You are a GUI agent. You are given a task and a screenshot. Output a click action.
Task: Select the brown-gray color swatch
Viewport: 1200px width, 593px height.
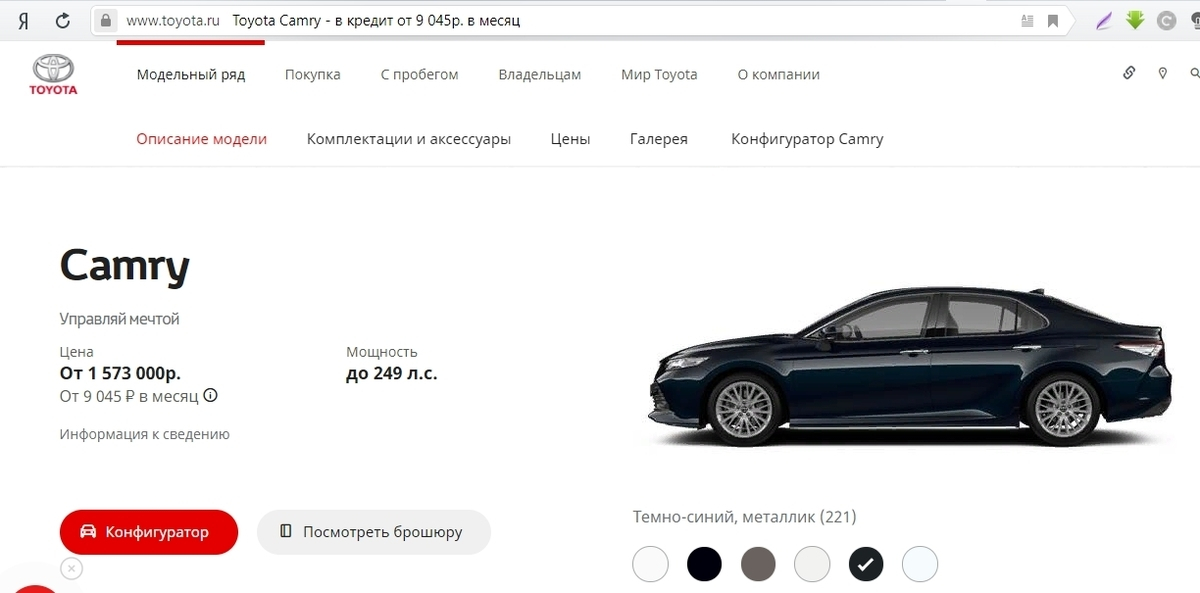coord(758,564)
